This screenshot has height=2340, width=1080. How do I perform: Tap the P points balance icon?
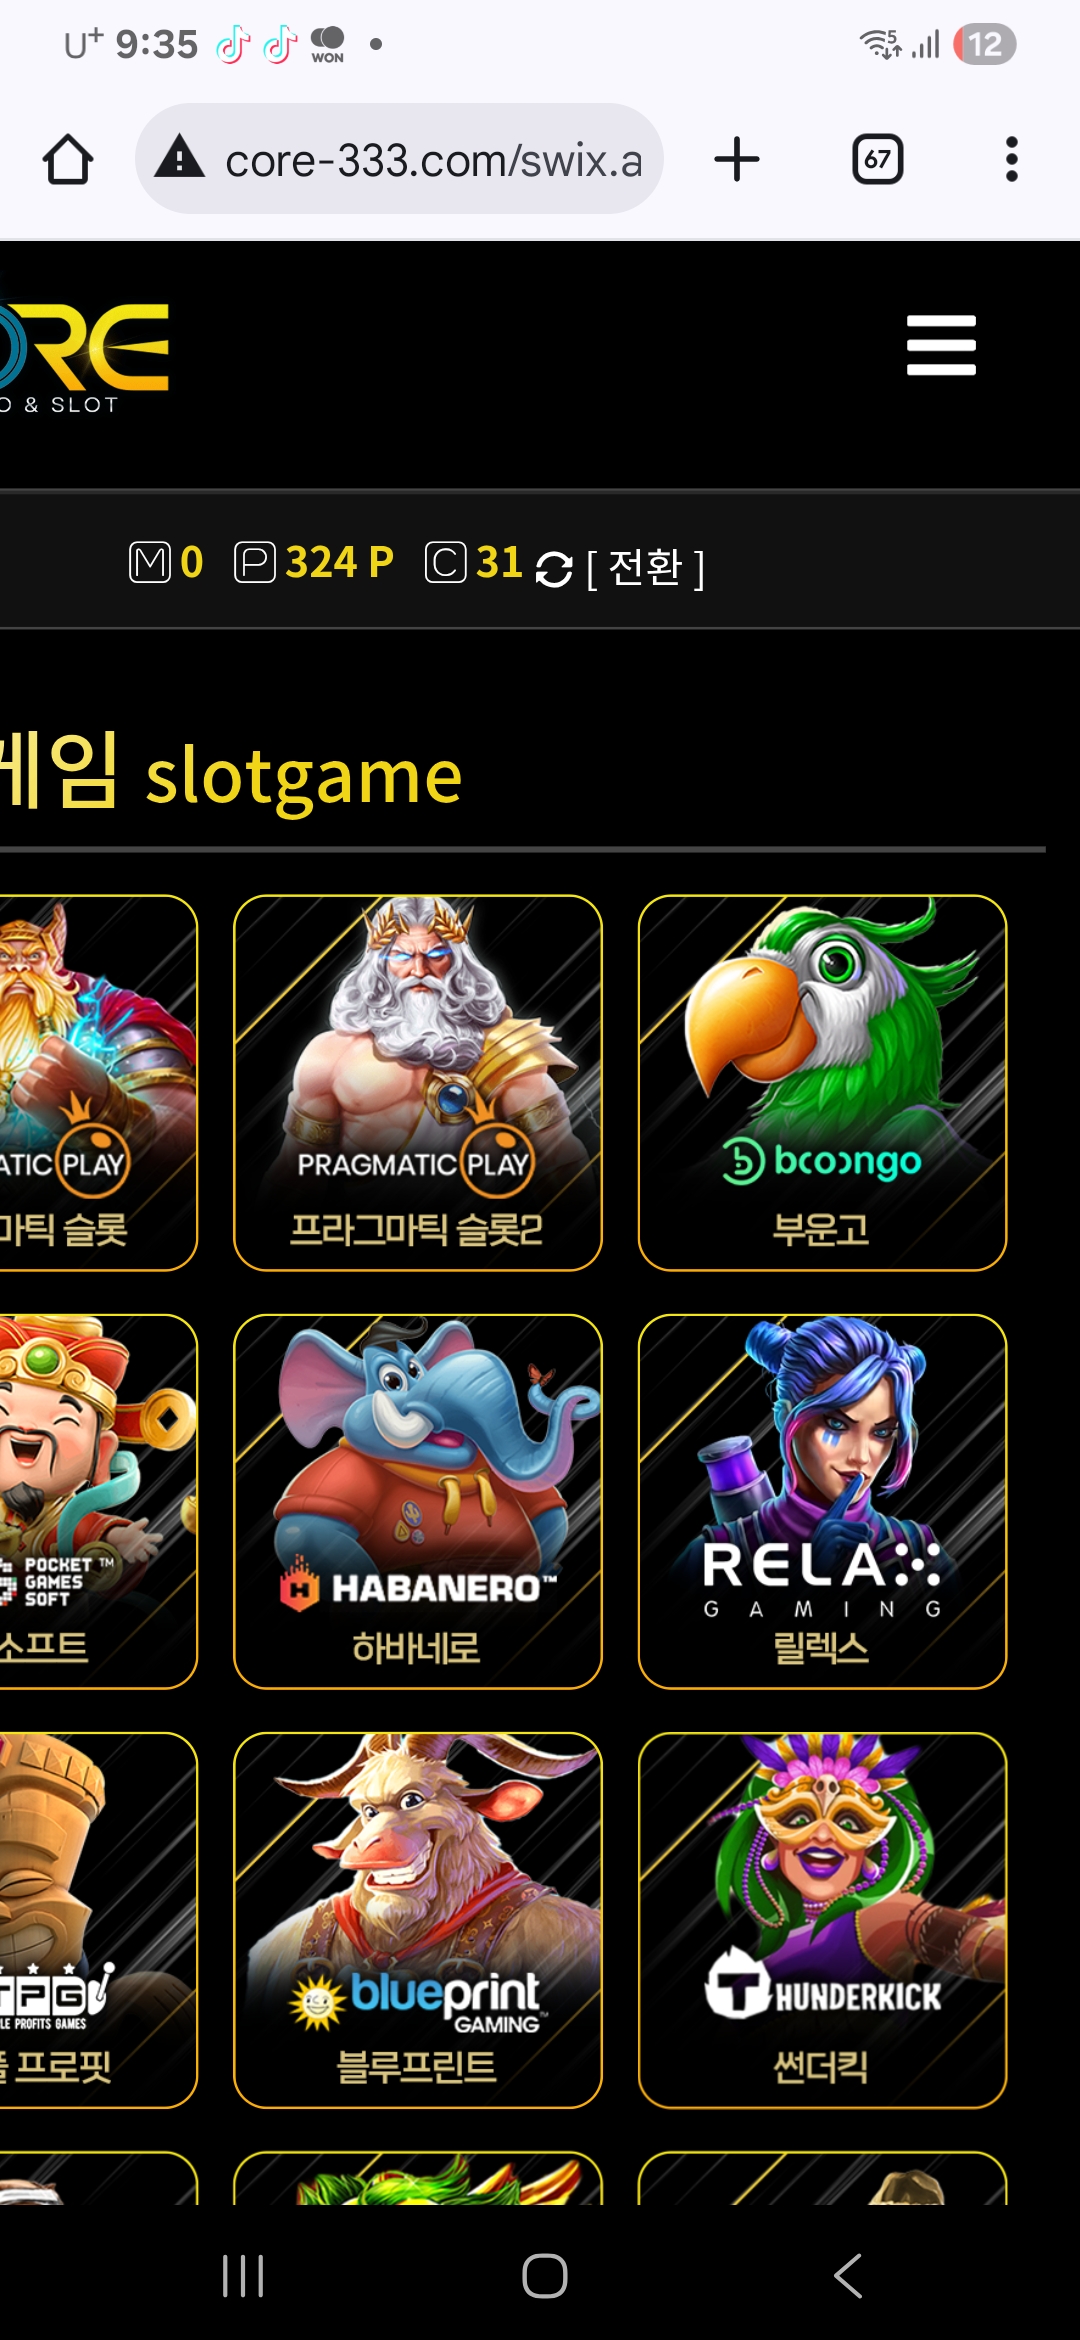click(255, 562)
